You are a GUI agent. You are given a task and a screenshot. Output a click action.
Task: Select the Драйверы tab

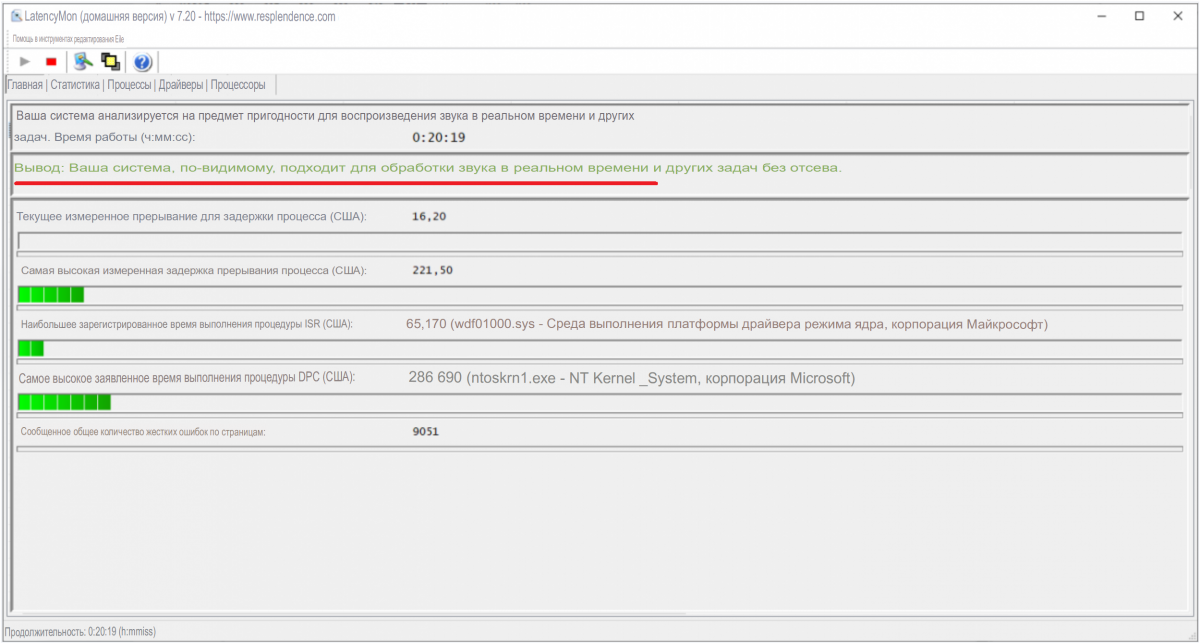pos(181,85)
